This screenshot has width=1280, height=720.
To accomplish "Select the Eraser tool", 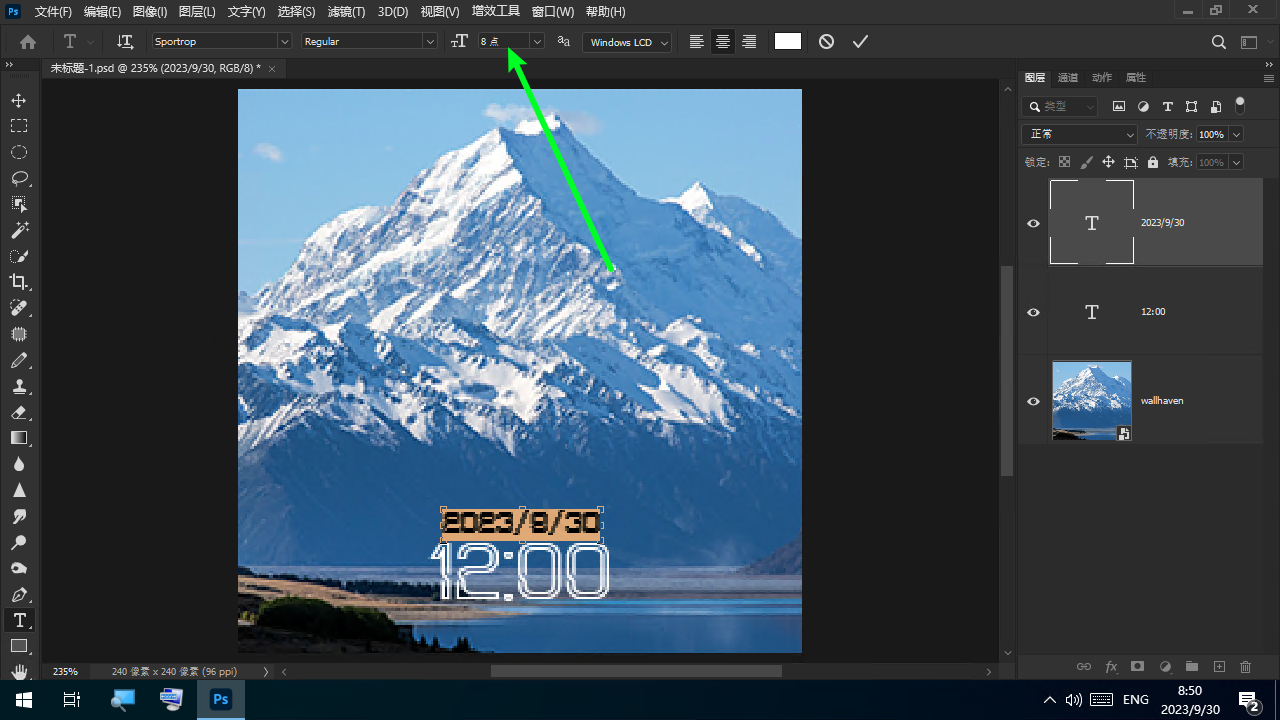I will point(19,412).
